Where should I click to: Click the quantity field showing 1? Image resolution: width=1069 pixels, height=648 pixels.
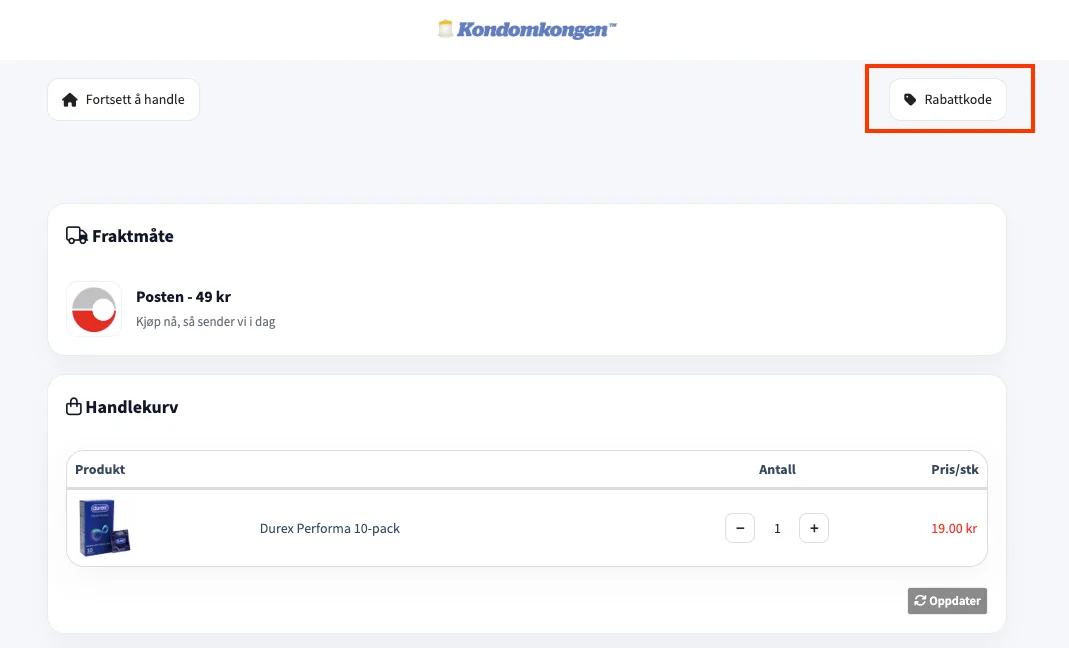click(x=777, y=529)
